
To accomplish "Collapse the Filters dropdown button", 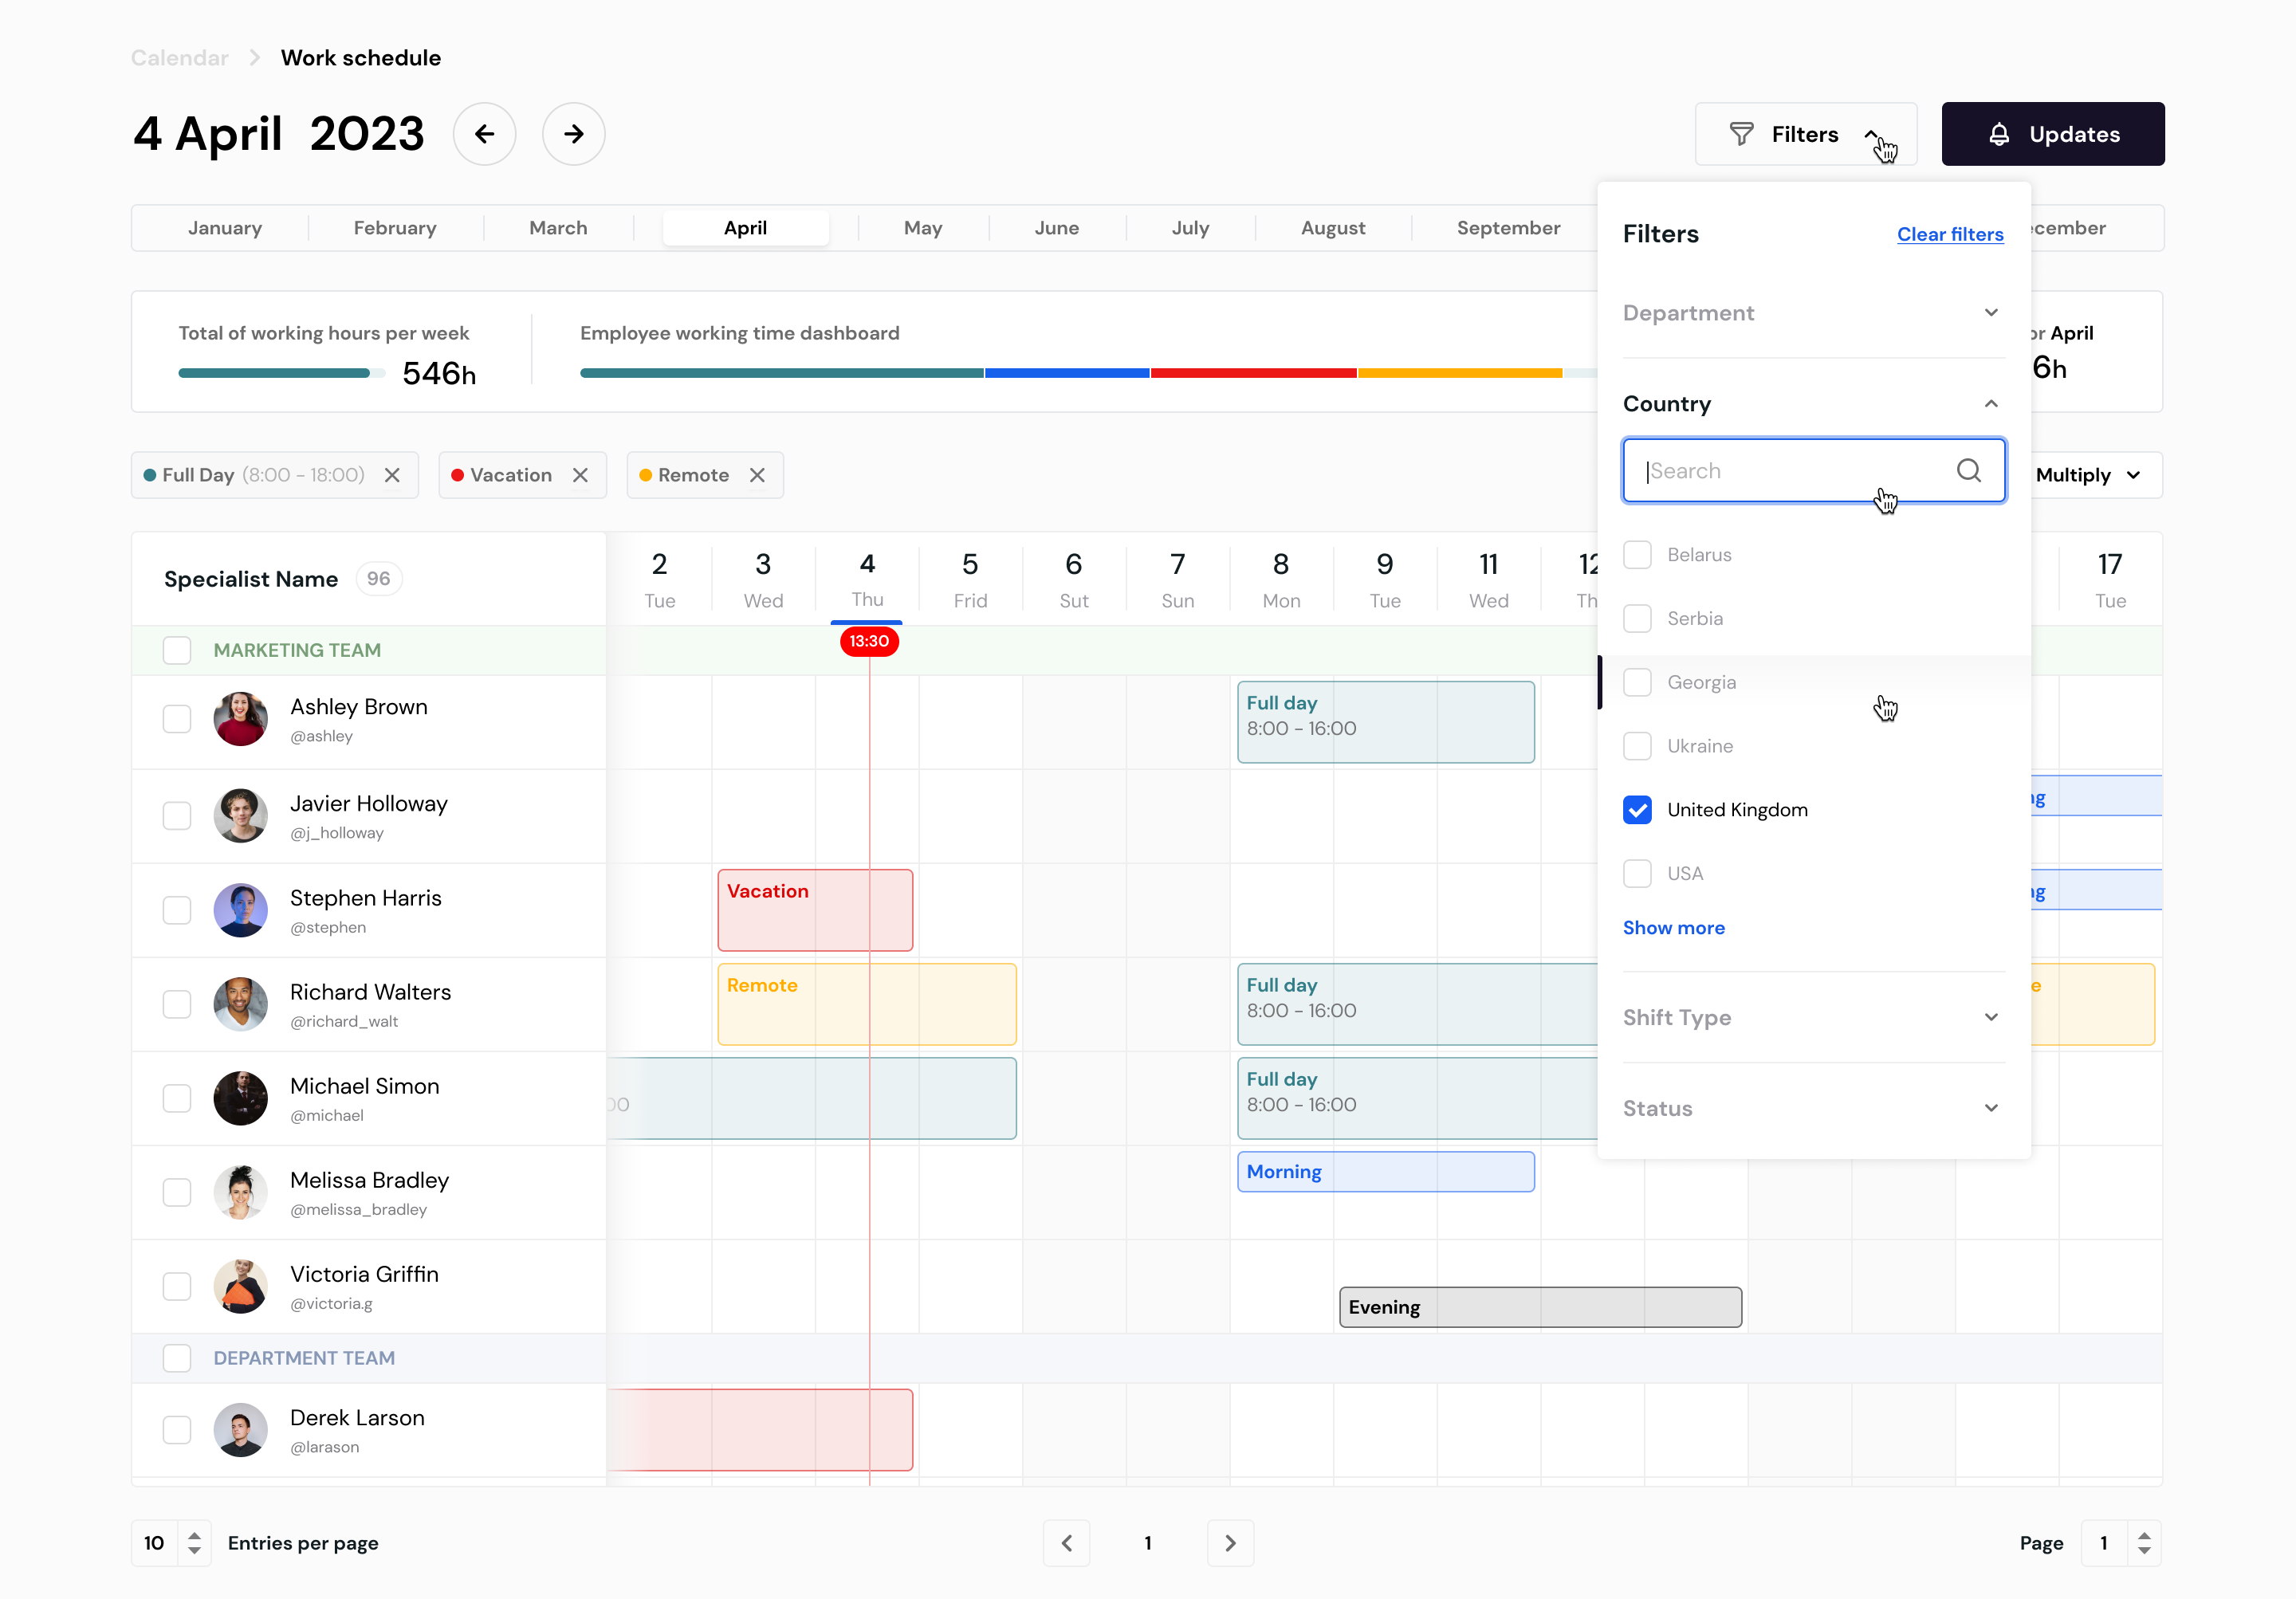I will 1805,134.
